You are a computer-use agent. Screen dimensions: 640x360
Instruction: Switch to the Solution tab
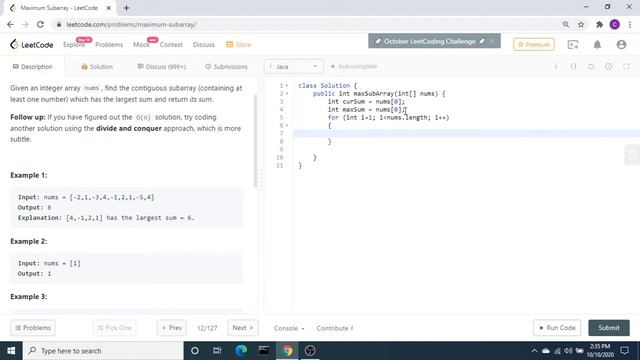(x=97, y=67)
